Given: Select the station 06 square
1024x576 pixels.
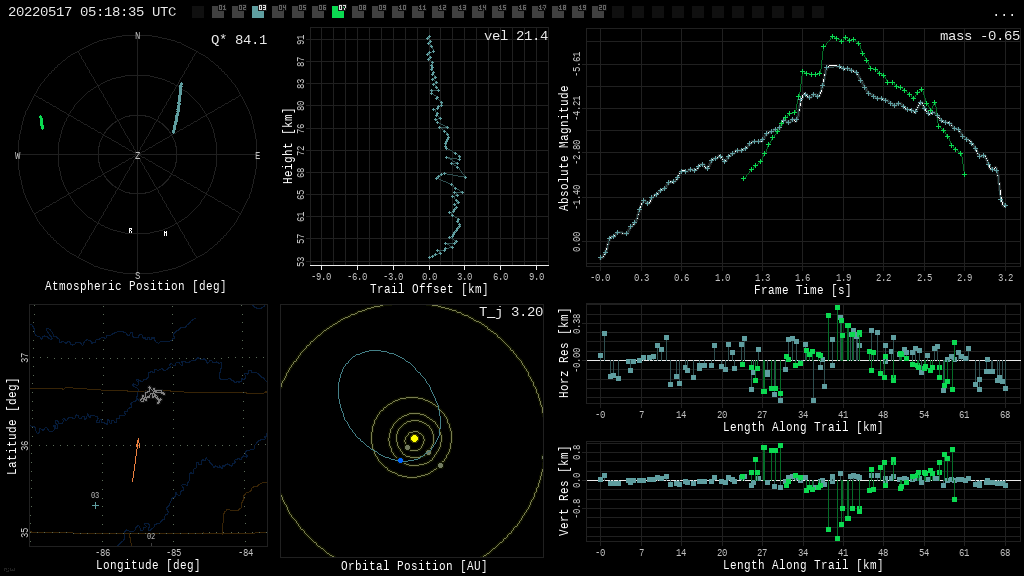Looking at the screenshot, I should pos(318,12).
